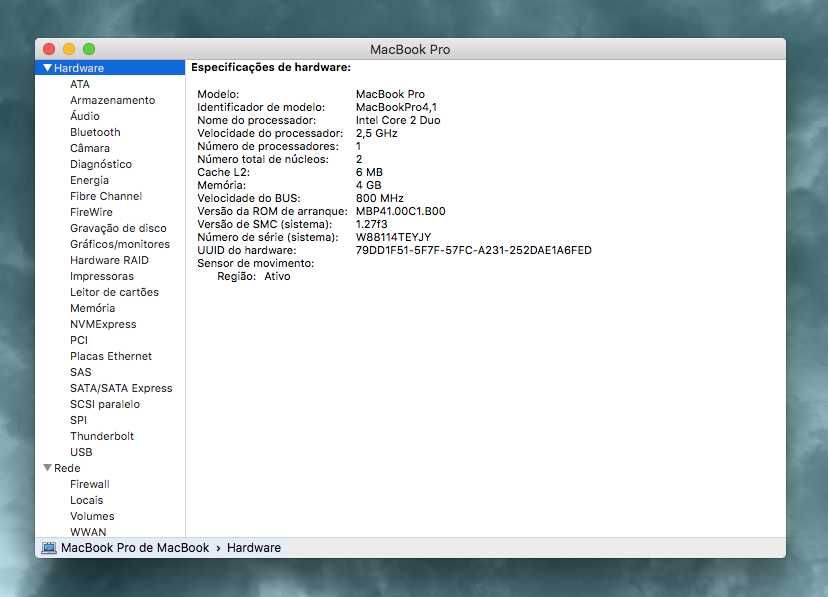828x597 pixels.
Task: Open Fibre Channel entry
Action: tap(106, 196)
